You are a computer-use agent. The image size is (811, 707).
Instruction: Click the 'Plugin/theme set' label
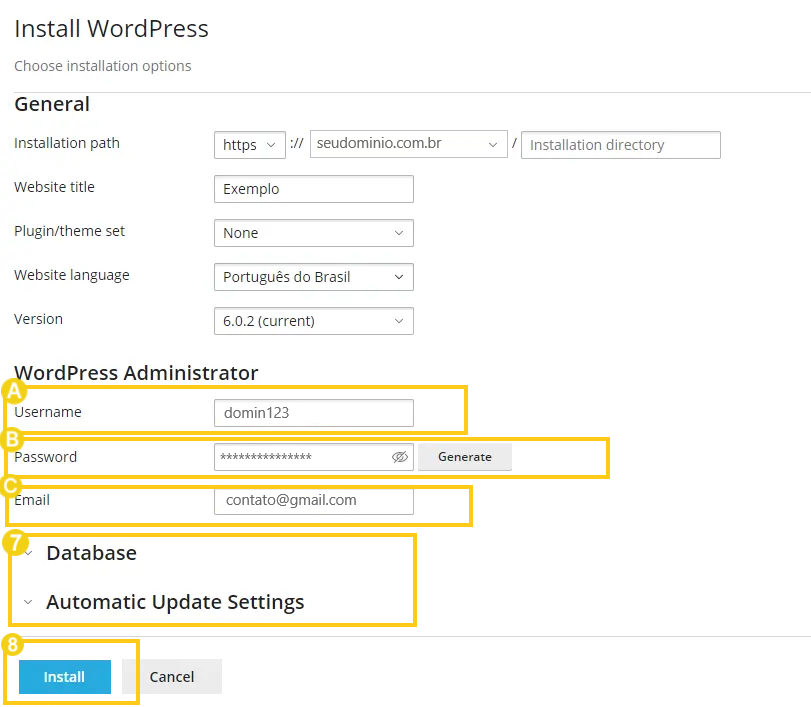[69, 231]
